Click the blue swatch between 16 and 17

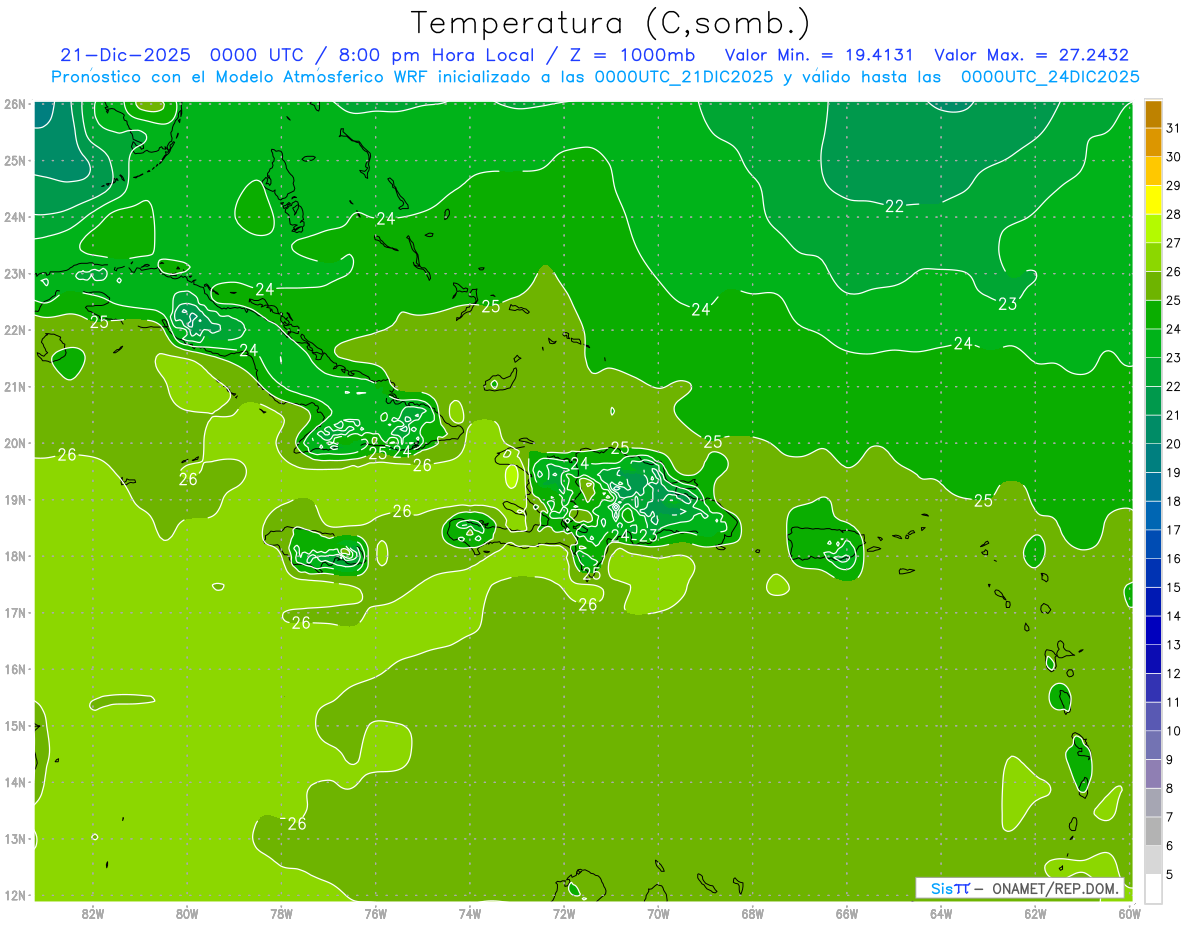tap(1153, 544)
